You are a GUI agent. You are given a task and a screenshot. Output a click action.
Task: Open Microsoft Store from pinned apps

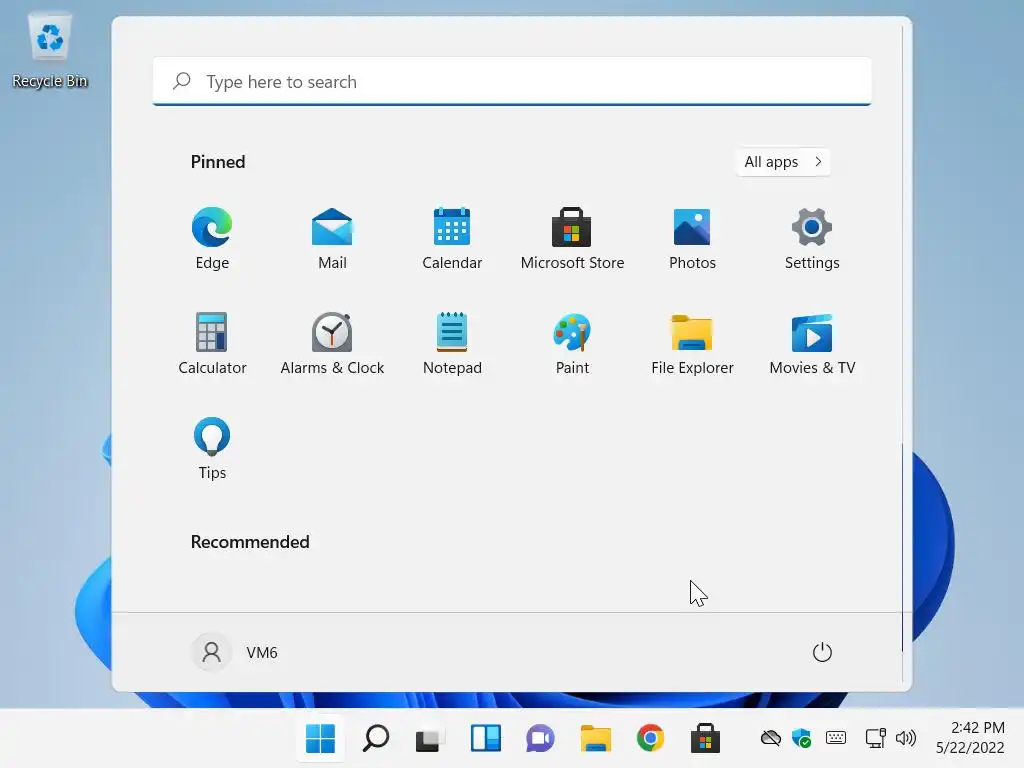click(x=572, y=238)
